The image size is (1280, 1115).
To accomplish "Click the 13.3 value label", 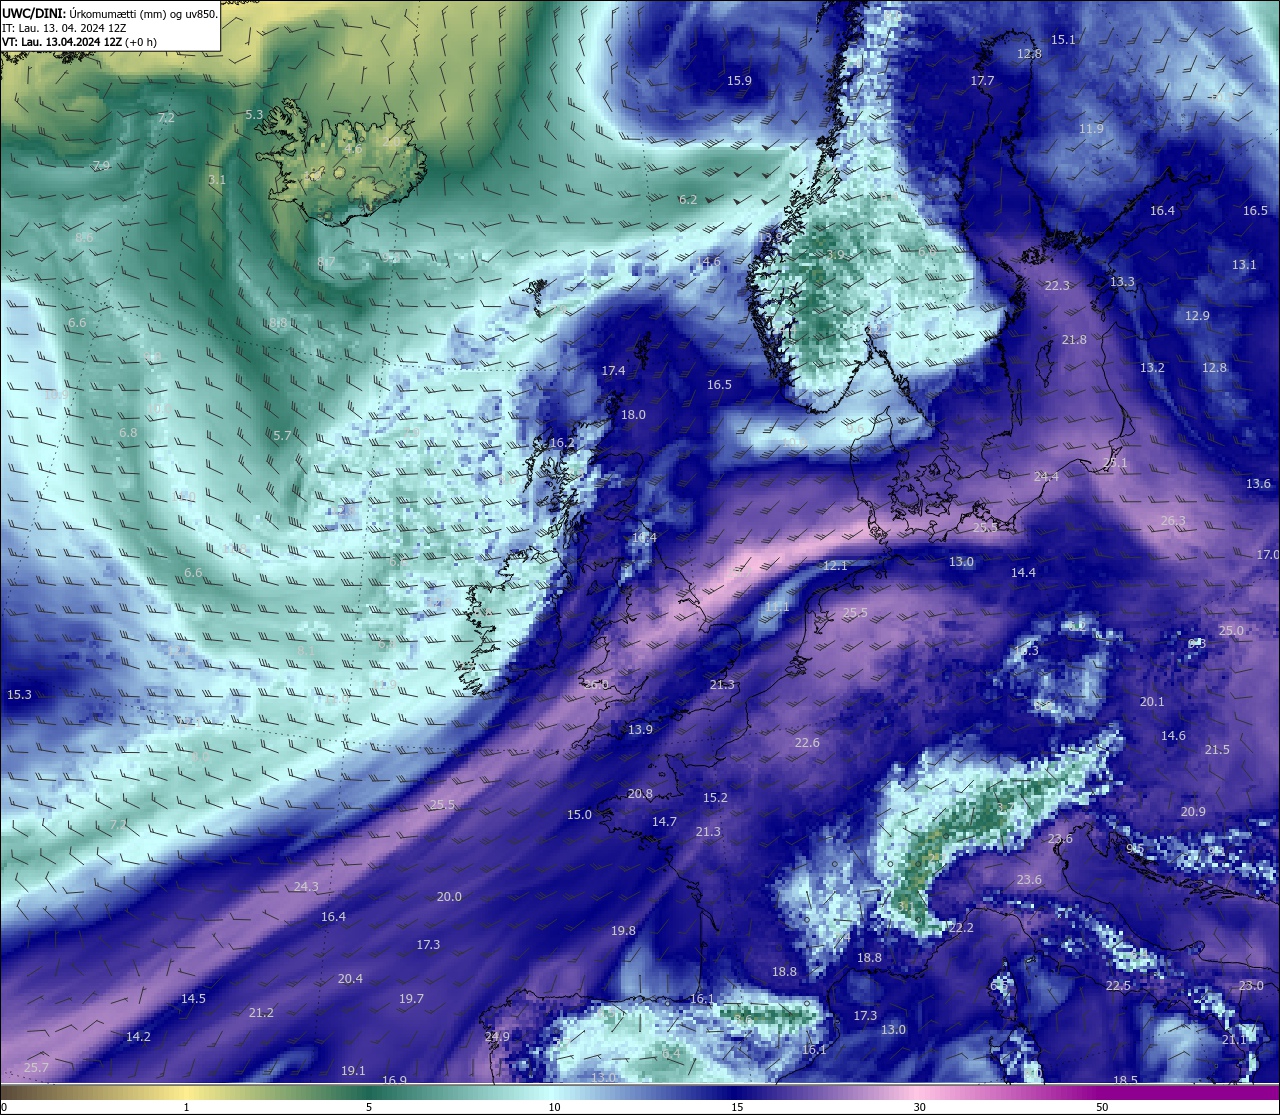I will [x=1122, y=282].
